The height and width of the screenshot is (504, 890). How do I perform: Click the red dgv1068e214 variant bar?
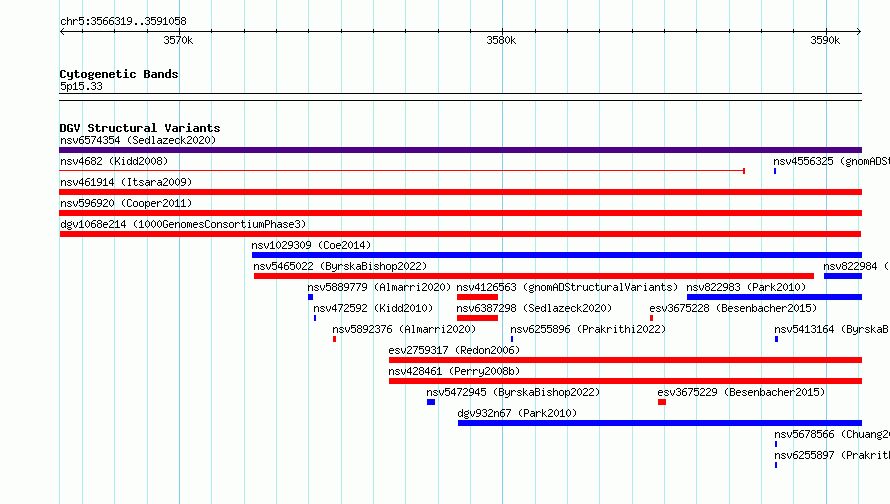(460, 234)
